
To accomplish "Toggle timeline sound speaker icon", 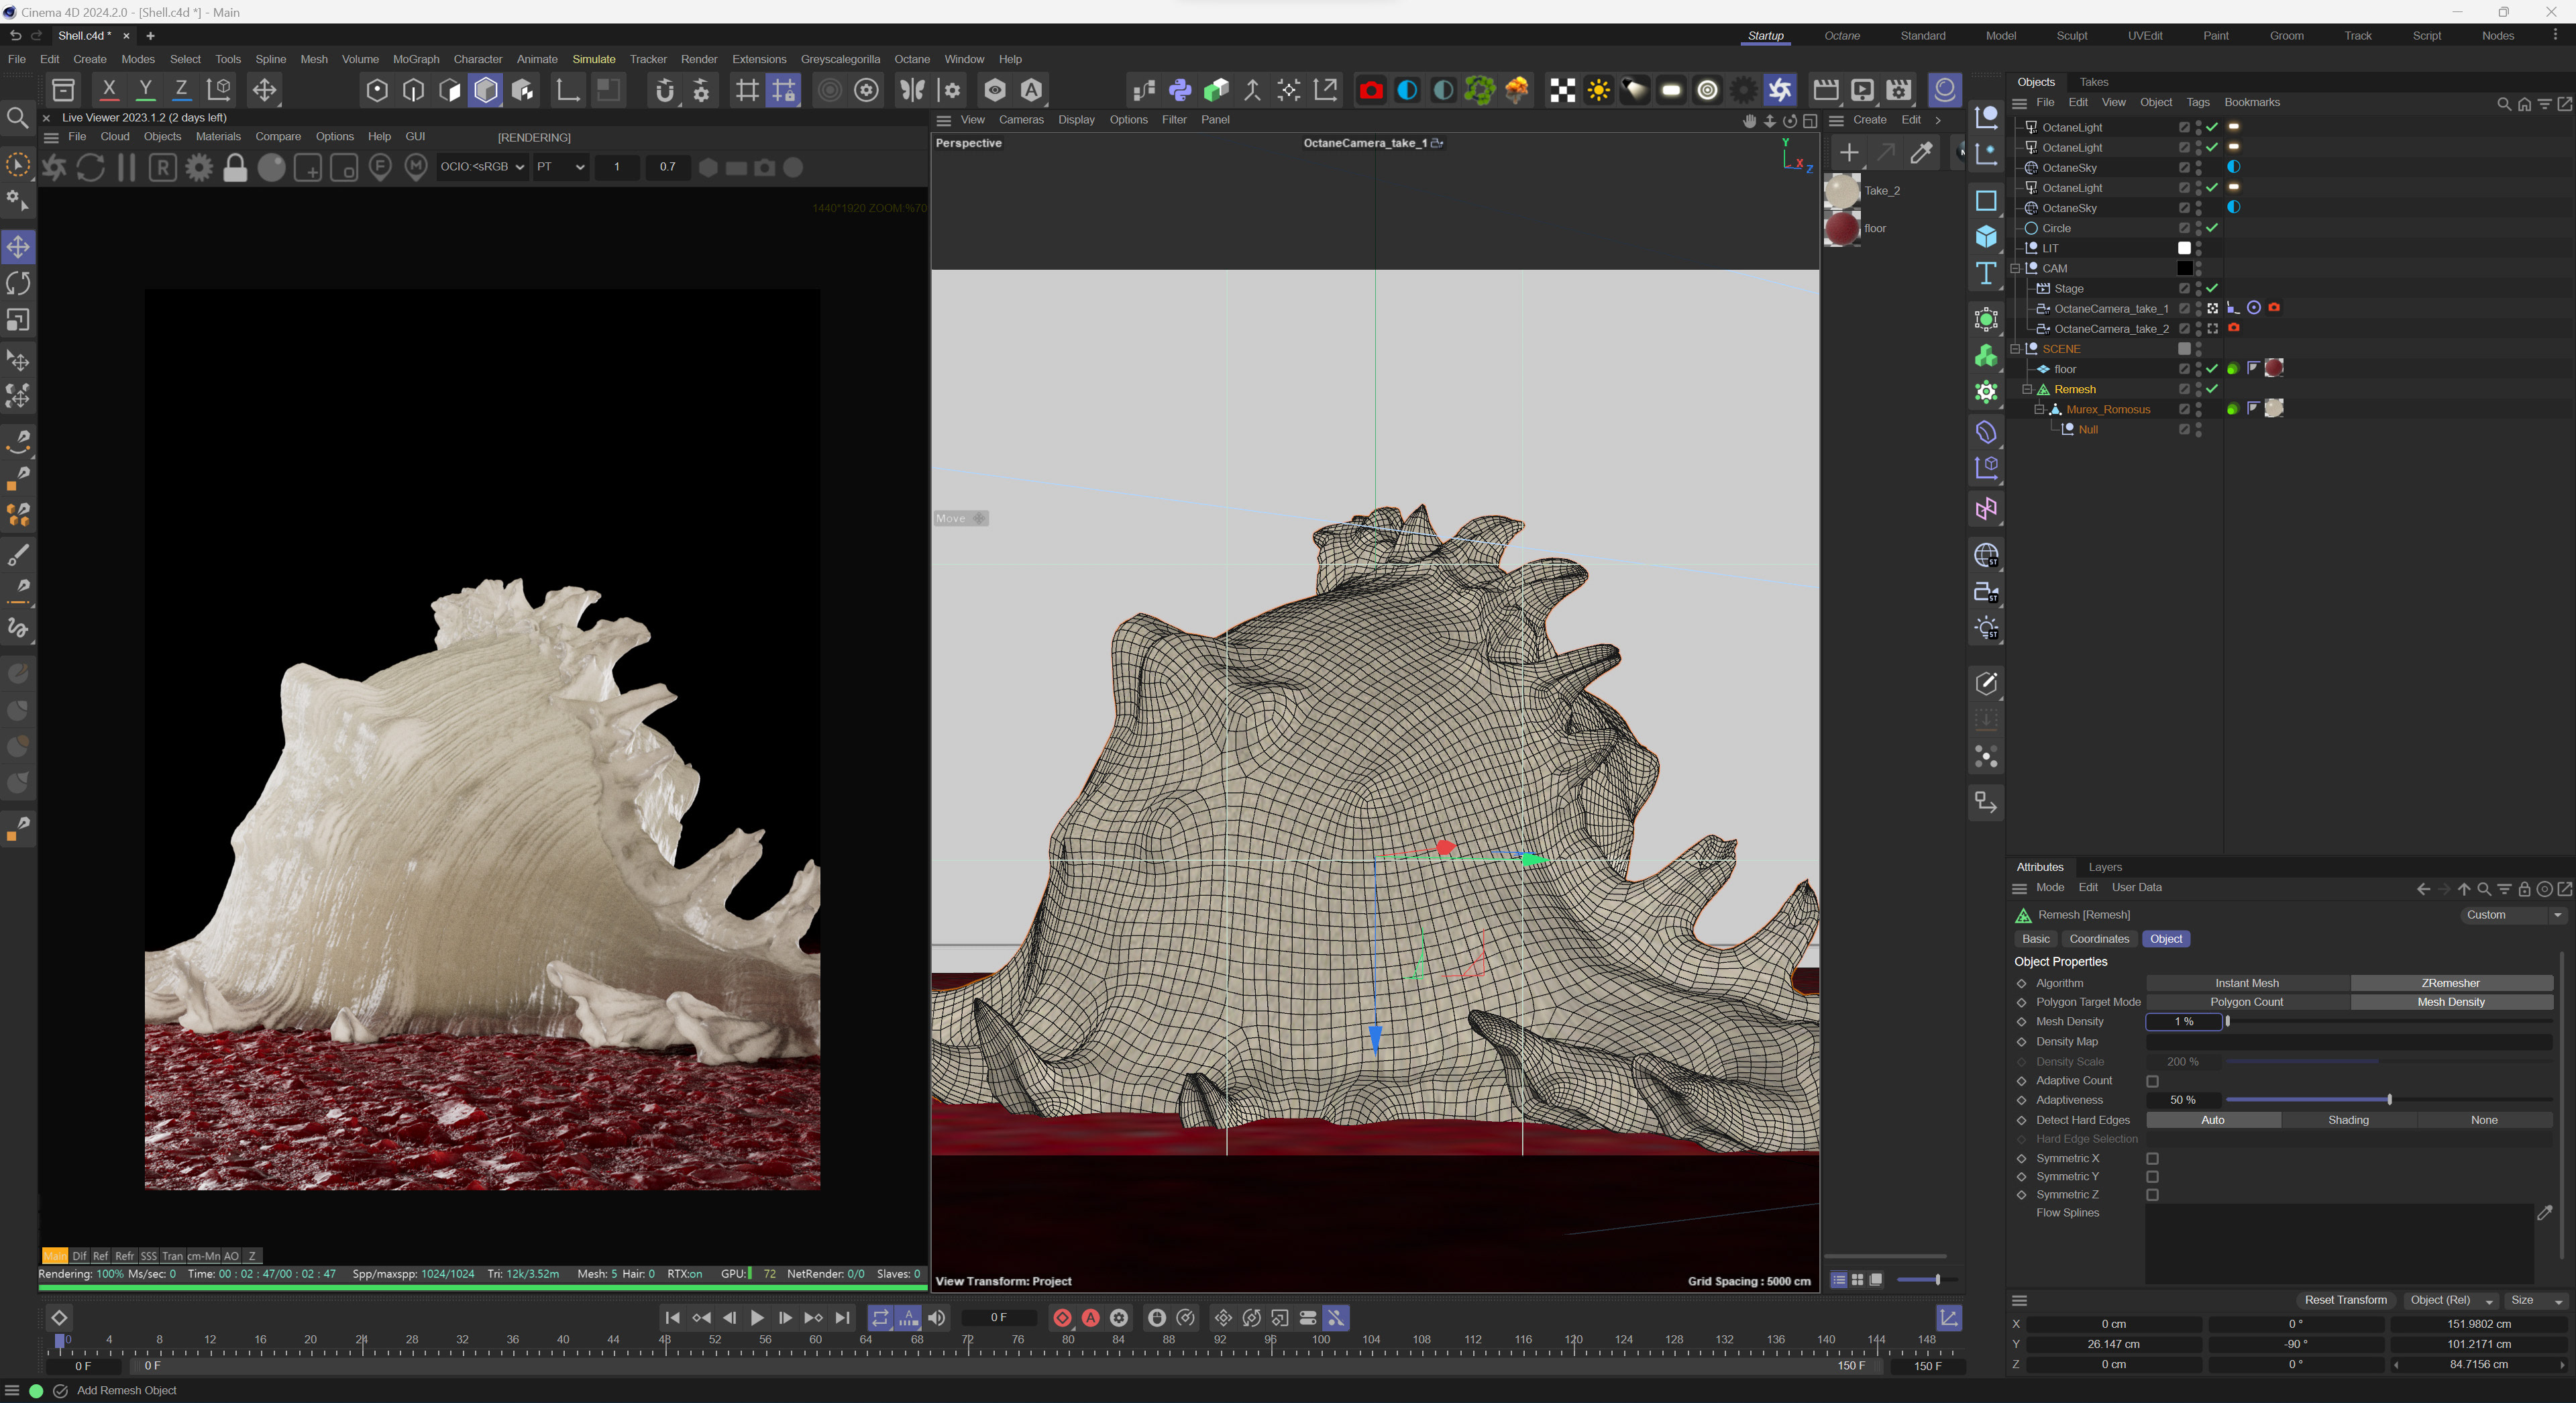I will tap(936, 1318).
